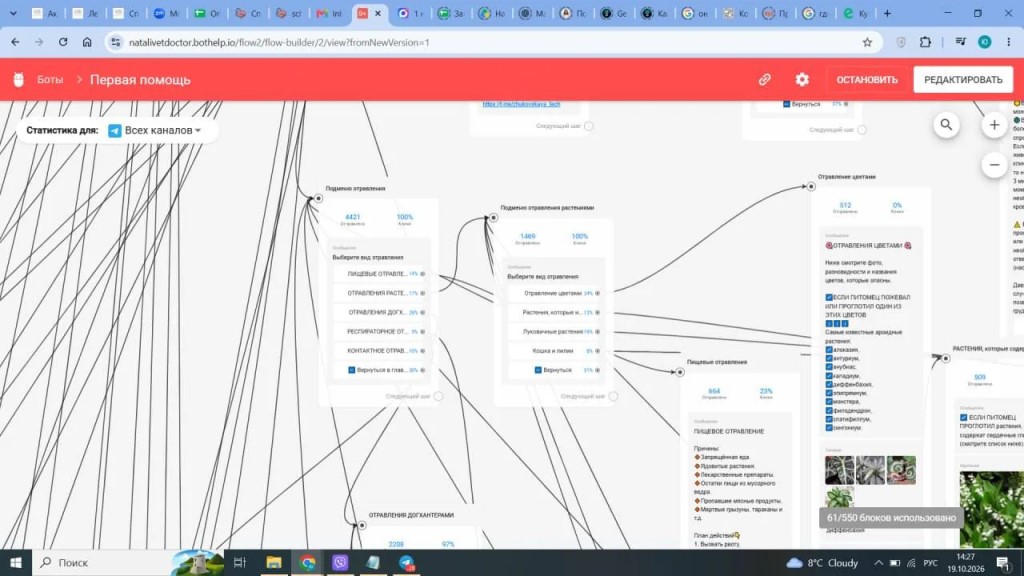
Task: Select the ОТРАВЛЕНИЯ ДОГХ... menu option
Action: pyautogui.click(x=380, y=312)
